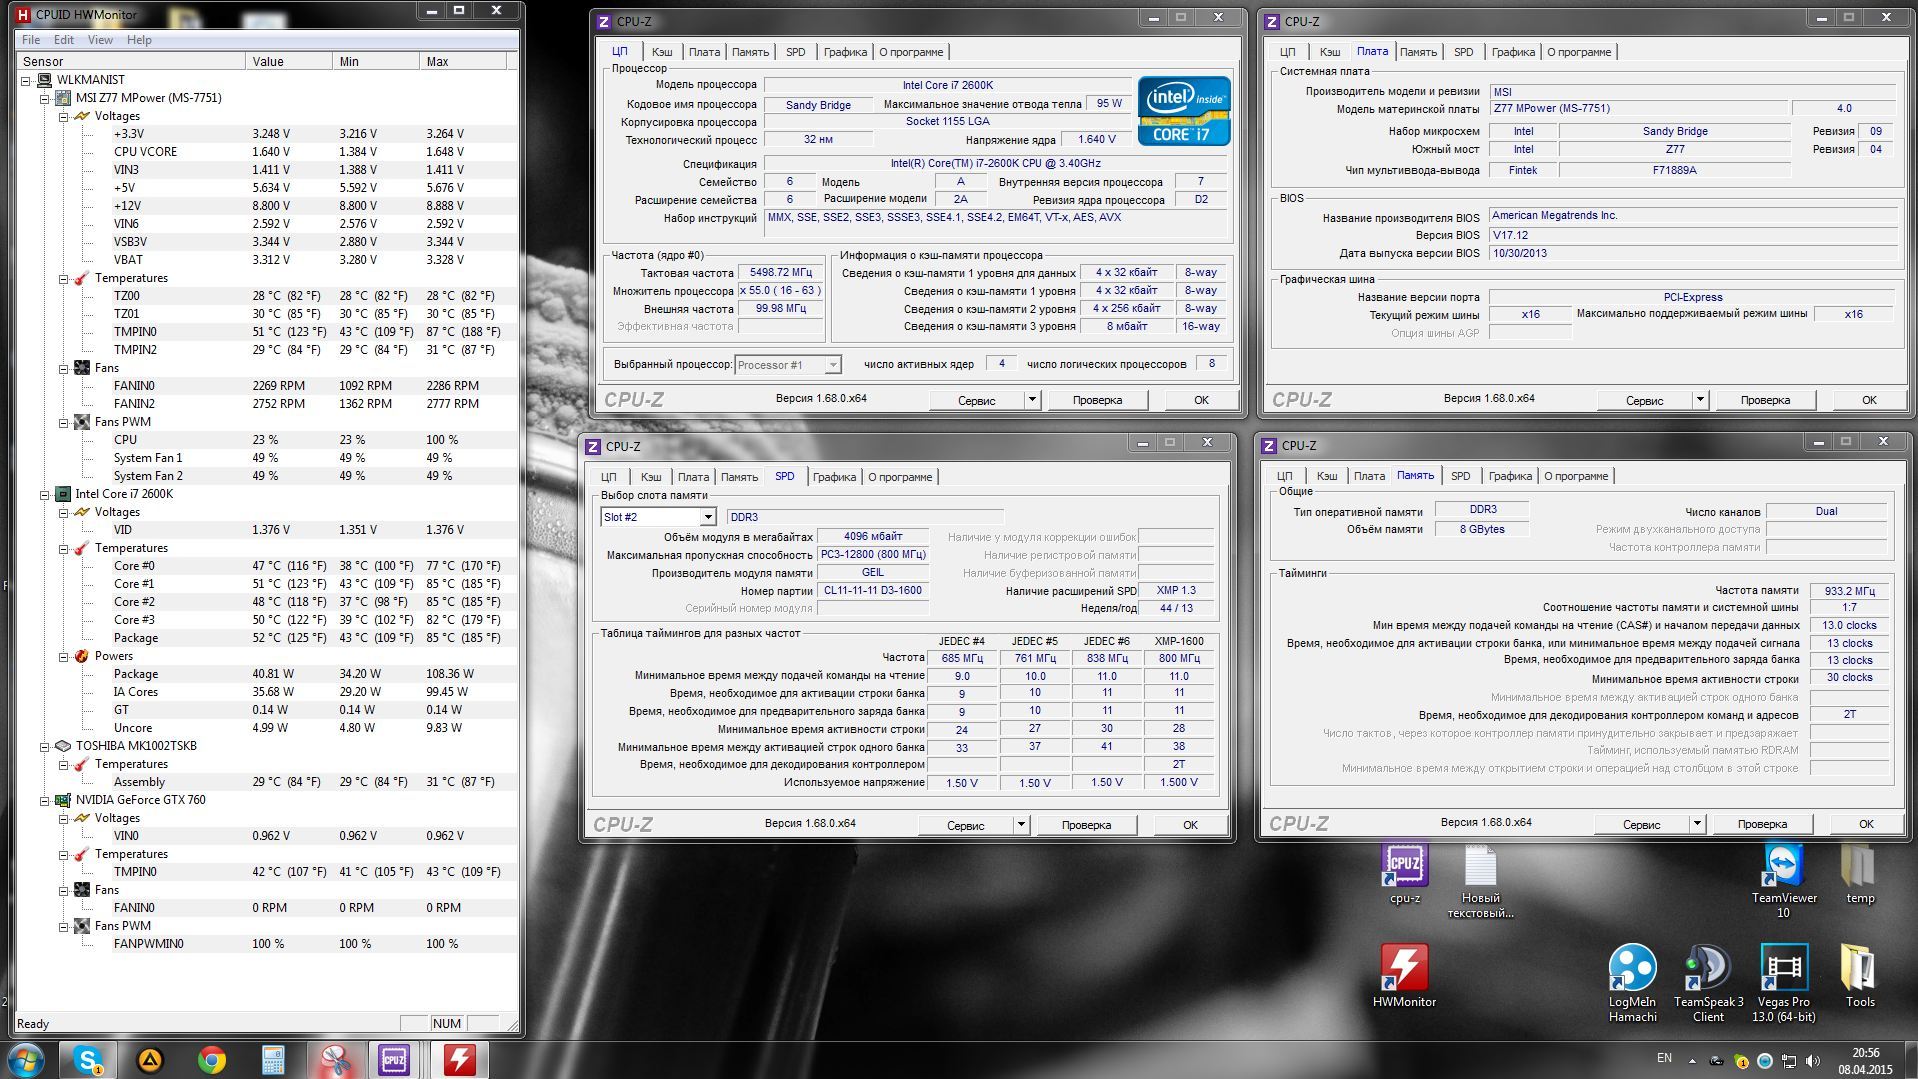This screenshot has width=1918, height=1079.
Task: Open TeamSpeak 3 Client desktop icon
Action: point(1708,984)
